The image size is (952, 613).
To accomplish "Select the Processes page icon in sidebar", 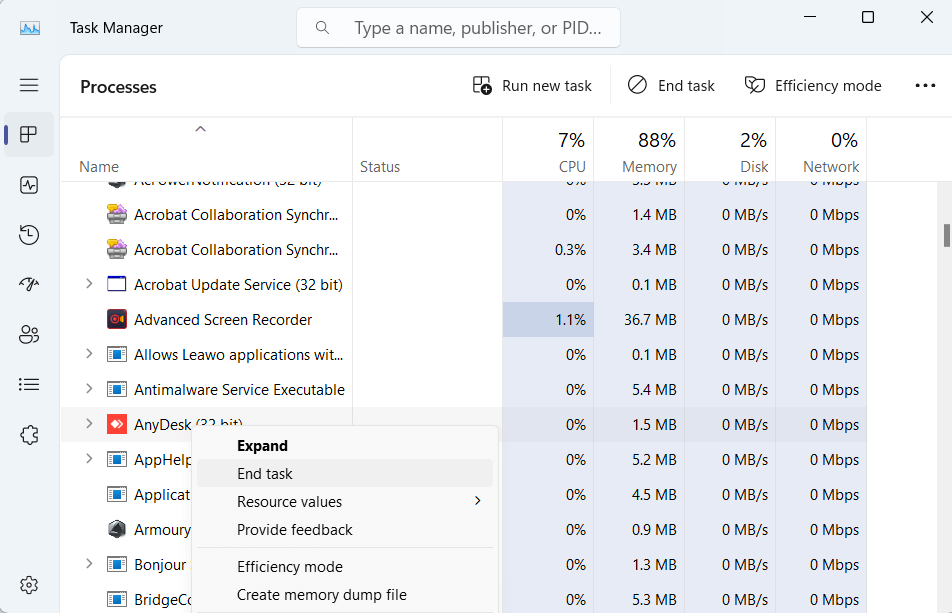I will (x=29, y=134).
